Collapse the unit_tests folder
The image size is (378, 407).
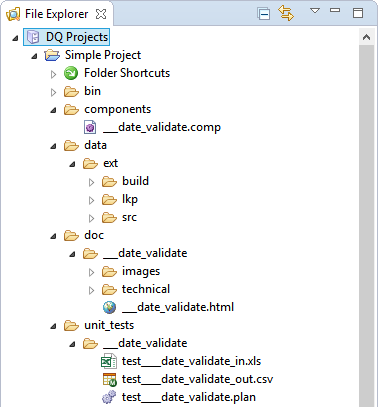(x=53, y=326)
